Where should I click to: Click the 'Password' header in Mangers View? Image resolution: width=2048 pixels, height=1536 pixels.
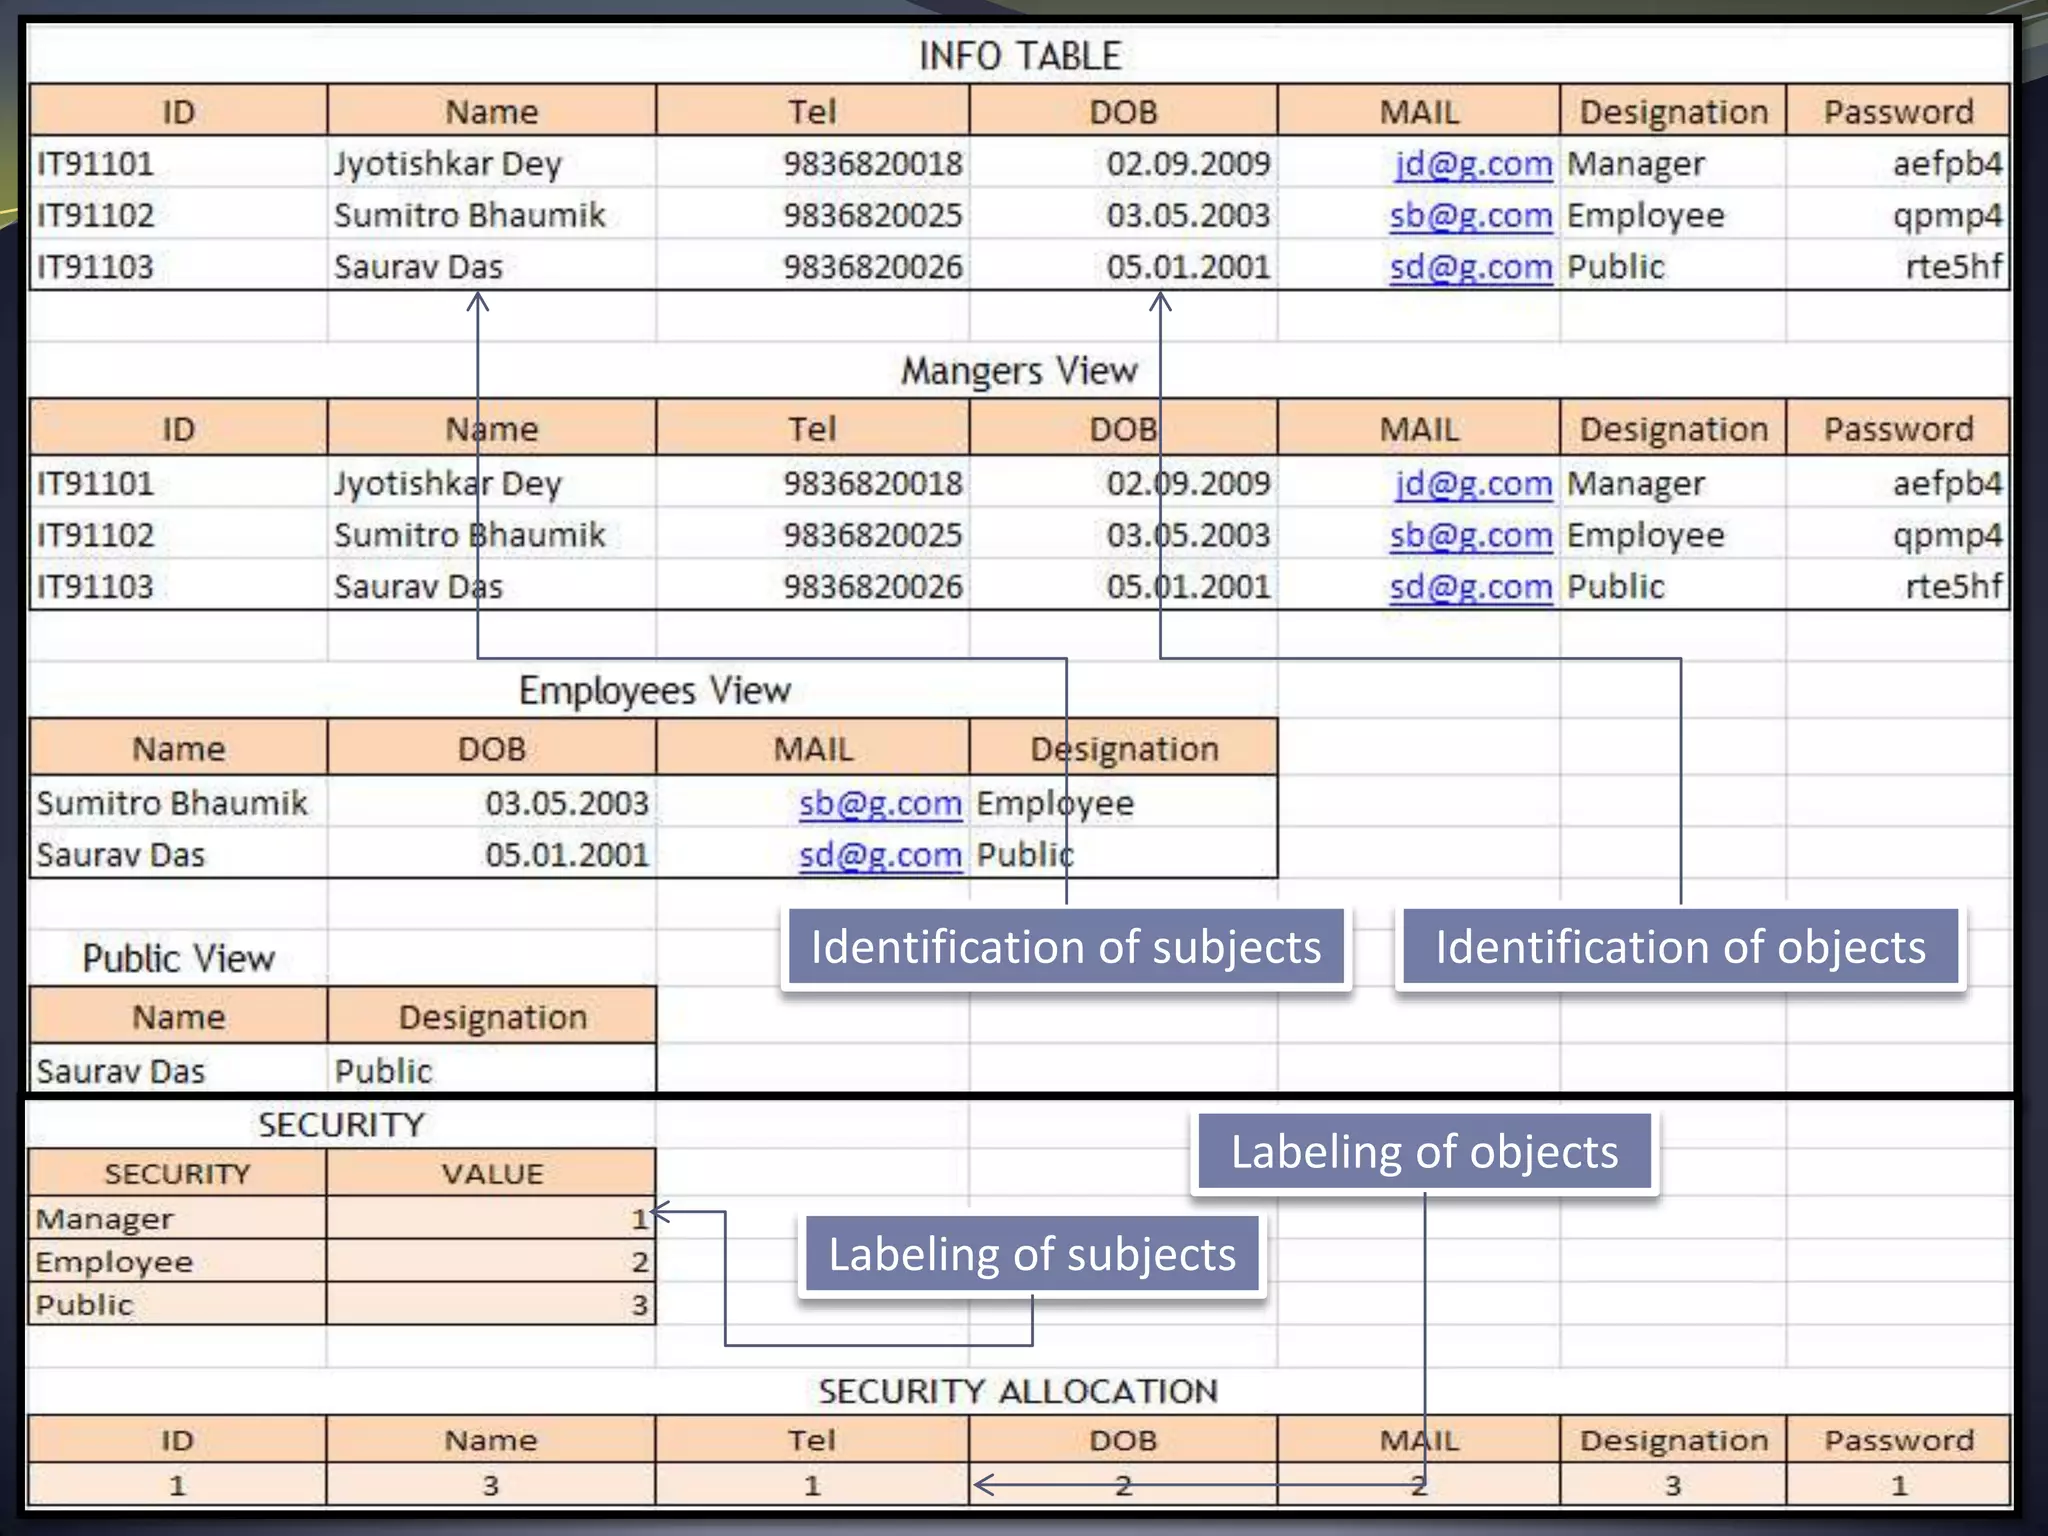click(x=1898, y=429)
